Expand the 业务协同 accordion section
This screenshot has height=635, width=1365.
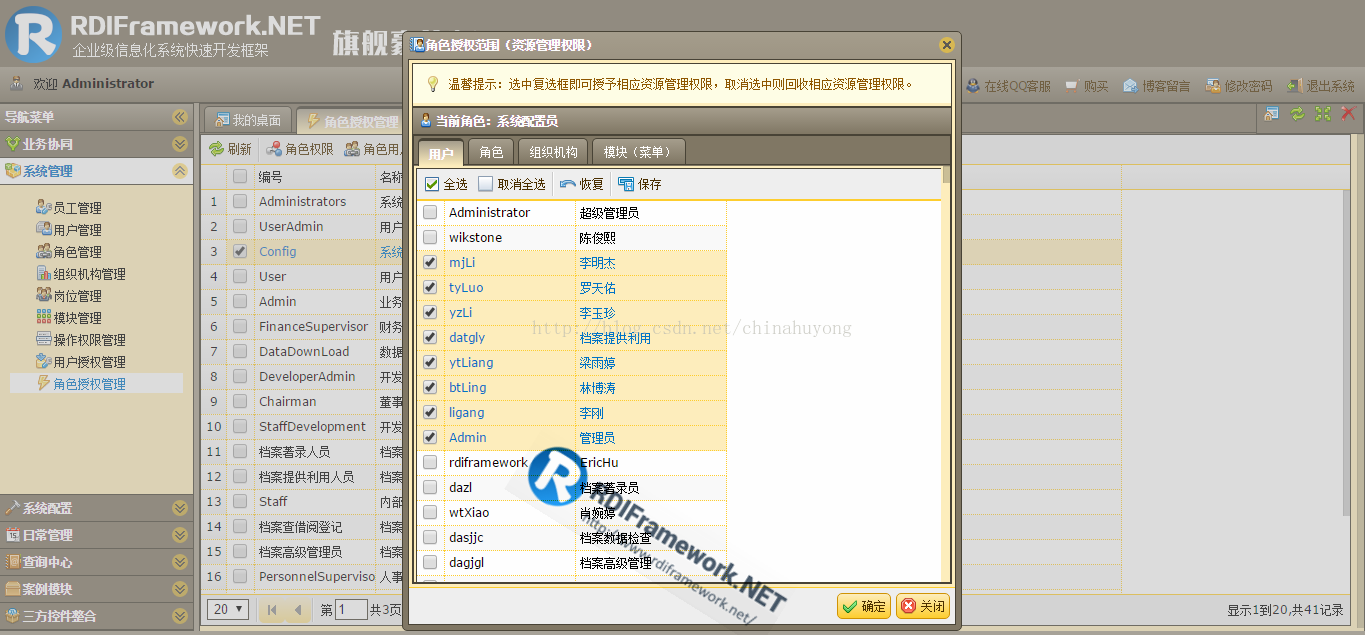[179, 144]
